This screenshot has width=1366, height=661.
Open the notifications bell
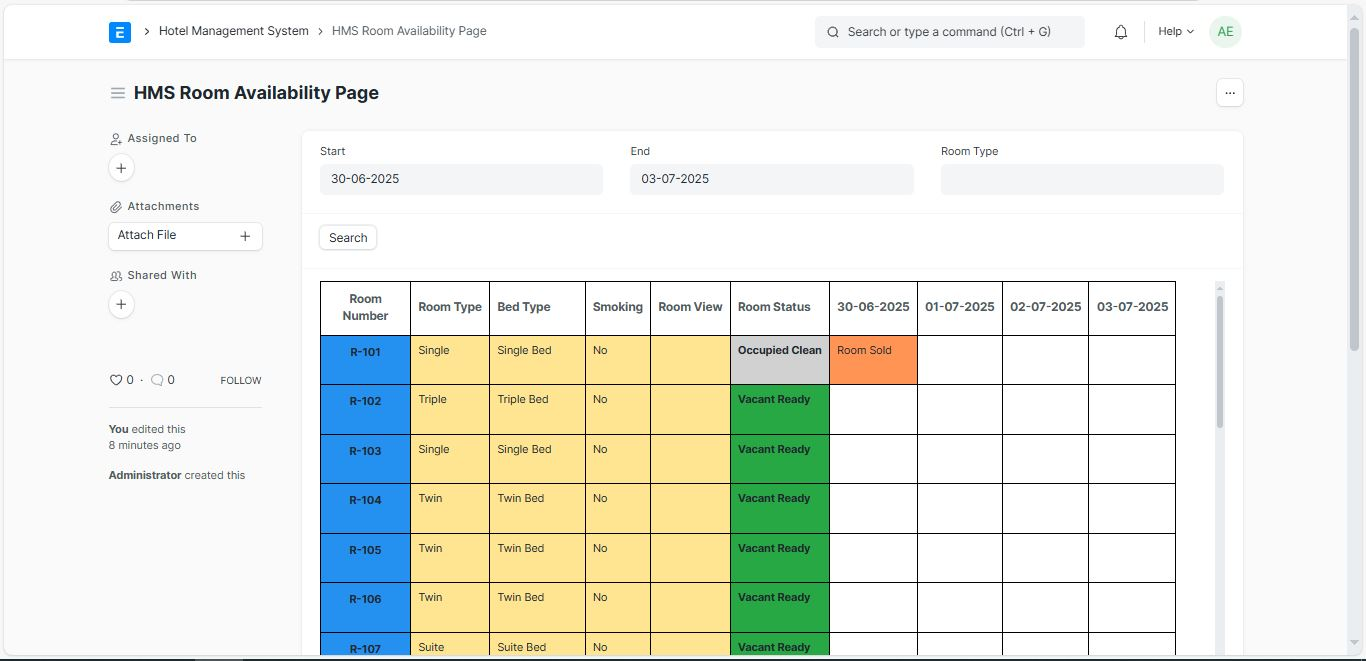[x=1121, y=32]
